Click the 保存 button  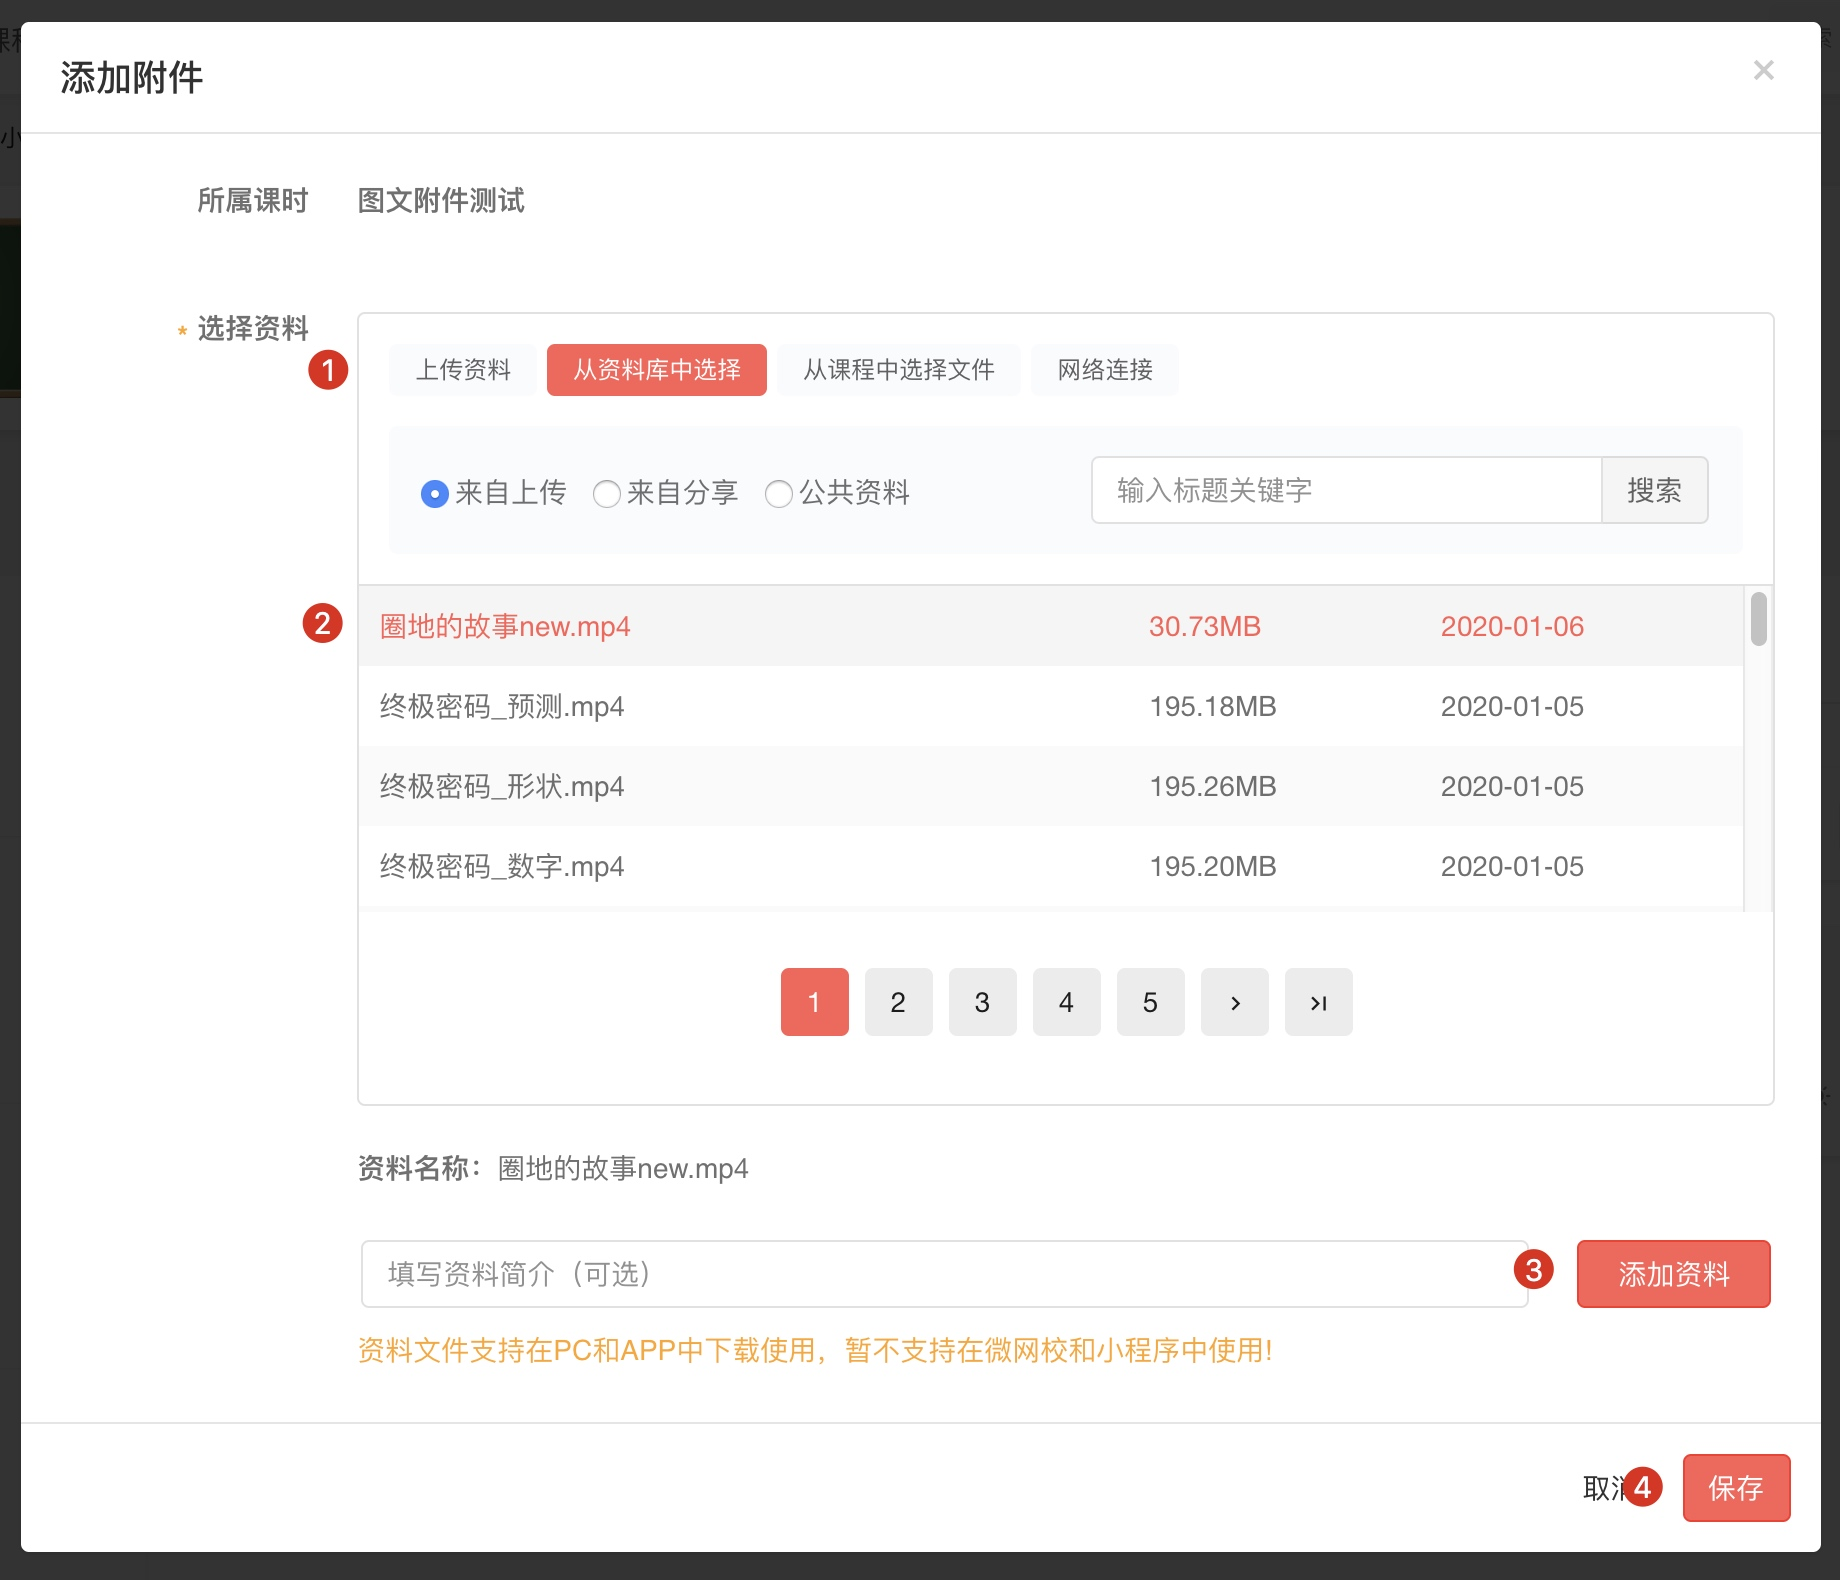click(x=1736, y=1488)
